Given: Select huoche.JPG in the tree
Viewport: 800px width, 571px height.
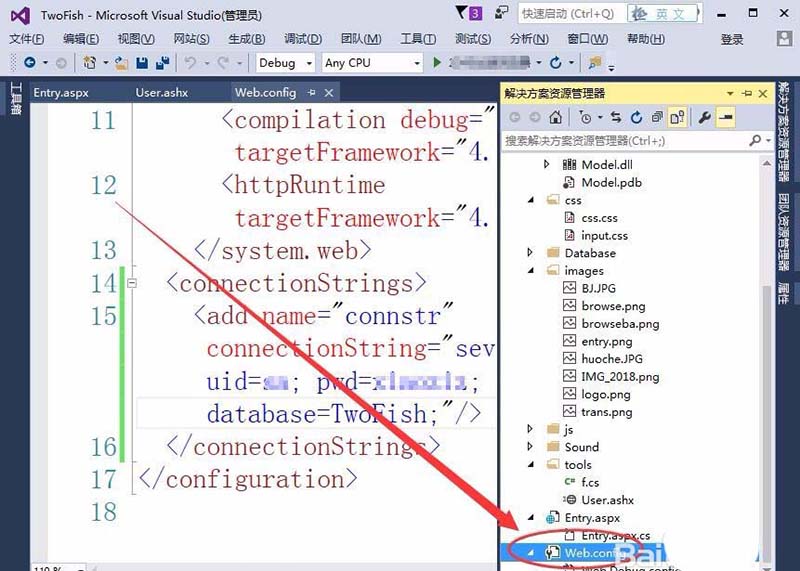Looking at the screenshot, I should pyautogui.click(x=612, y=359).
